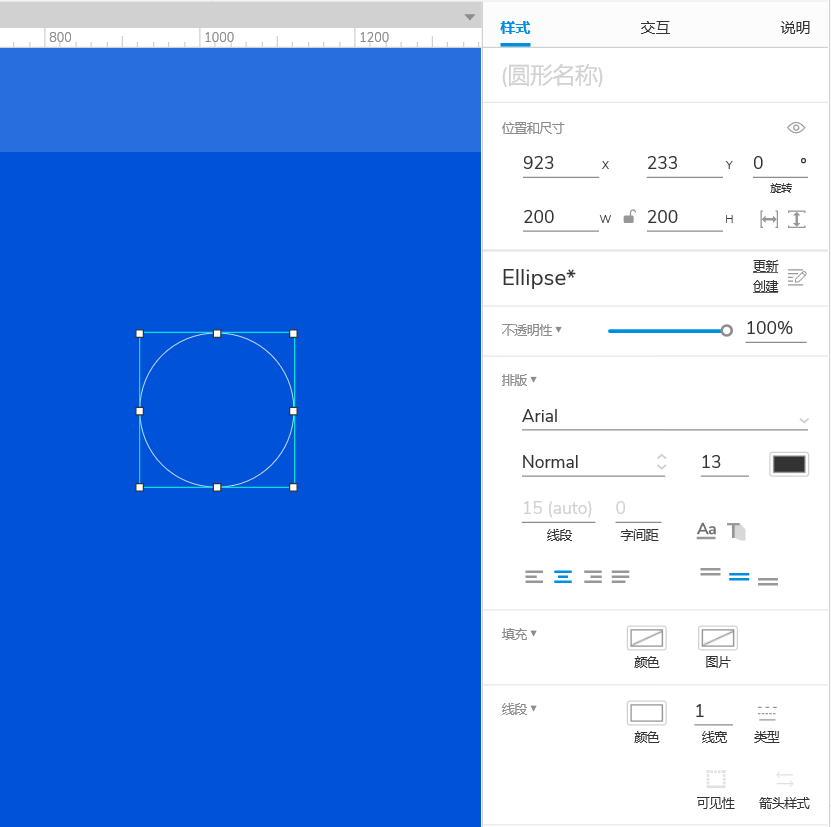Click the light blue header rectangle

point(240,100)
